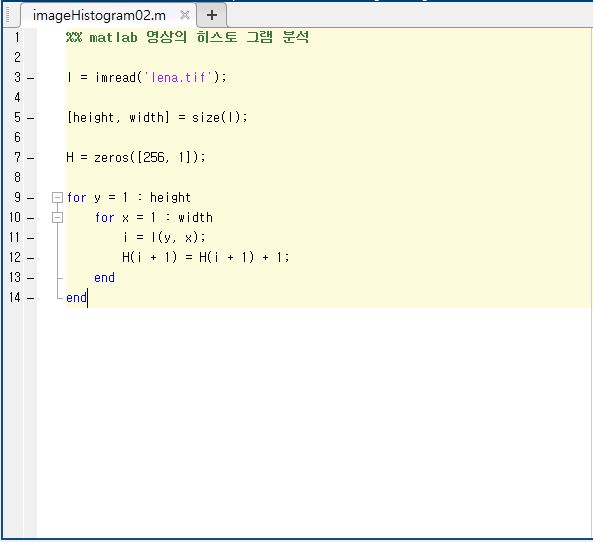Viewport: 593px width, 542px height.
Task: Set breakpoint dash on line 13
Action: click(x=31, y=279)
